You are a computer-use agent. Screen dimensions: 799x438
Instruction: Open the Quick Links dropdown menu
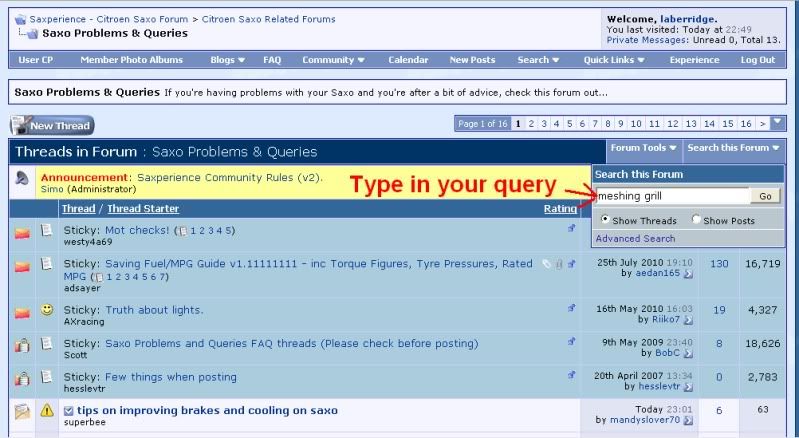613,60
